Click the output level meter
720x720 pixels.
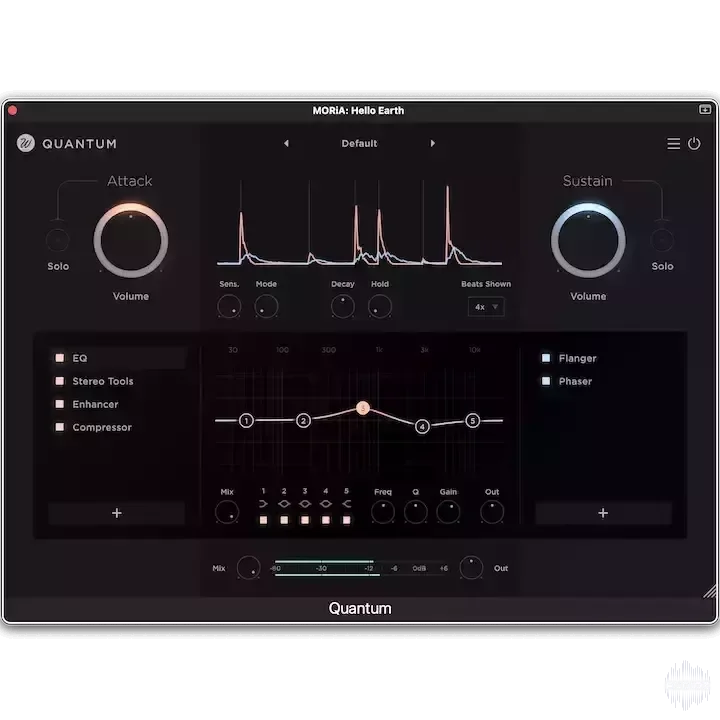[x=360, y=568]
